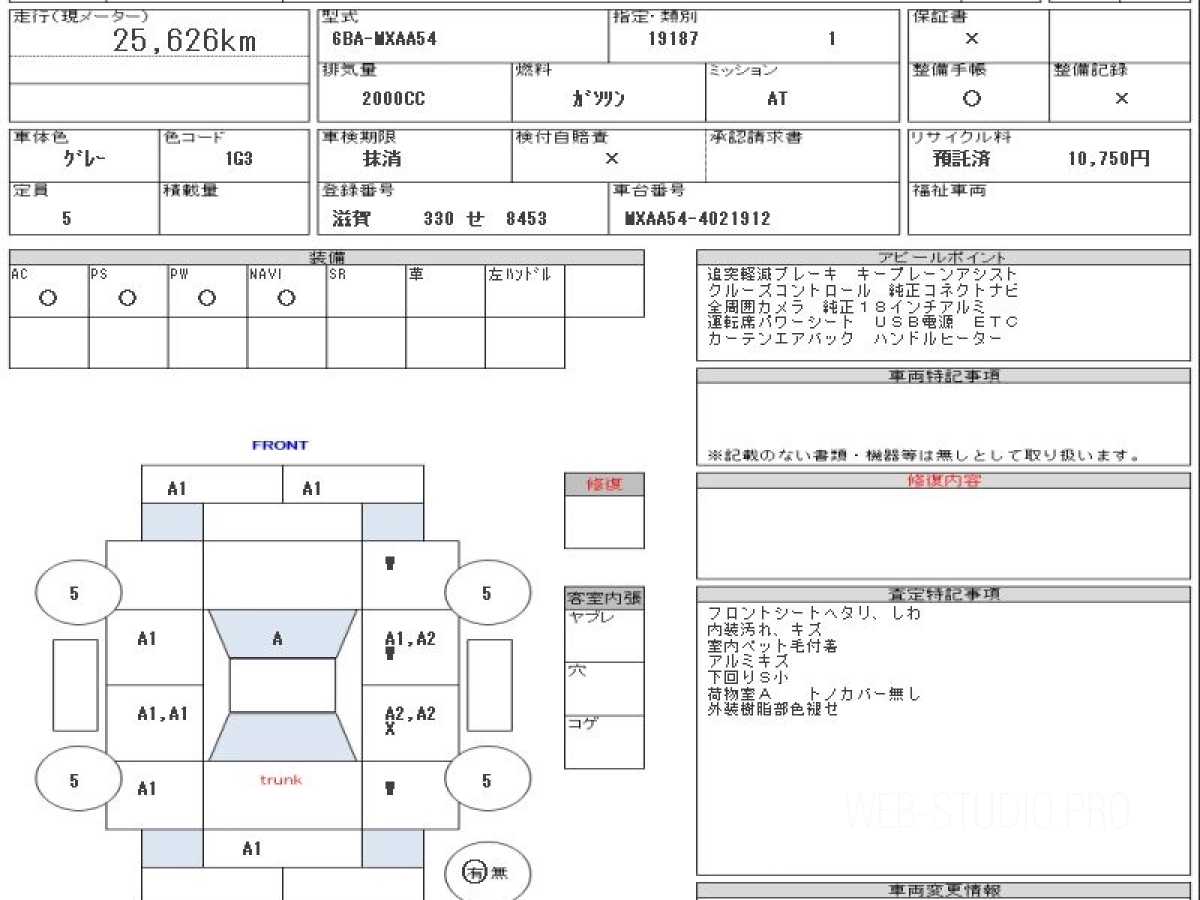Click the diagram panel marked A2,A2 X
The height and width of the screenshot is (900, 1200).
410,721
